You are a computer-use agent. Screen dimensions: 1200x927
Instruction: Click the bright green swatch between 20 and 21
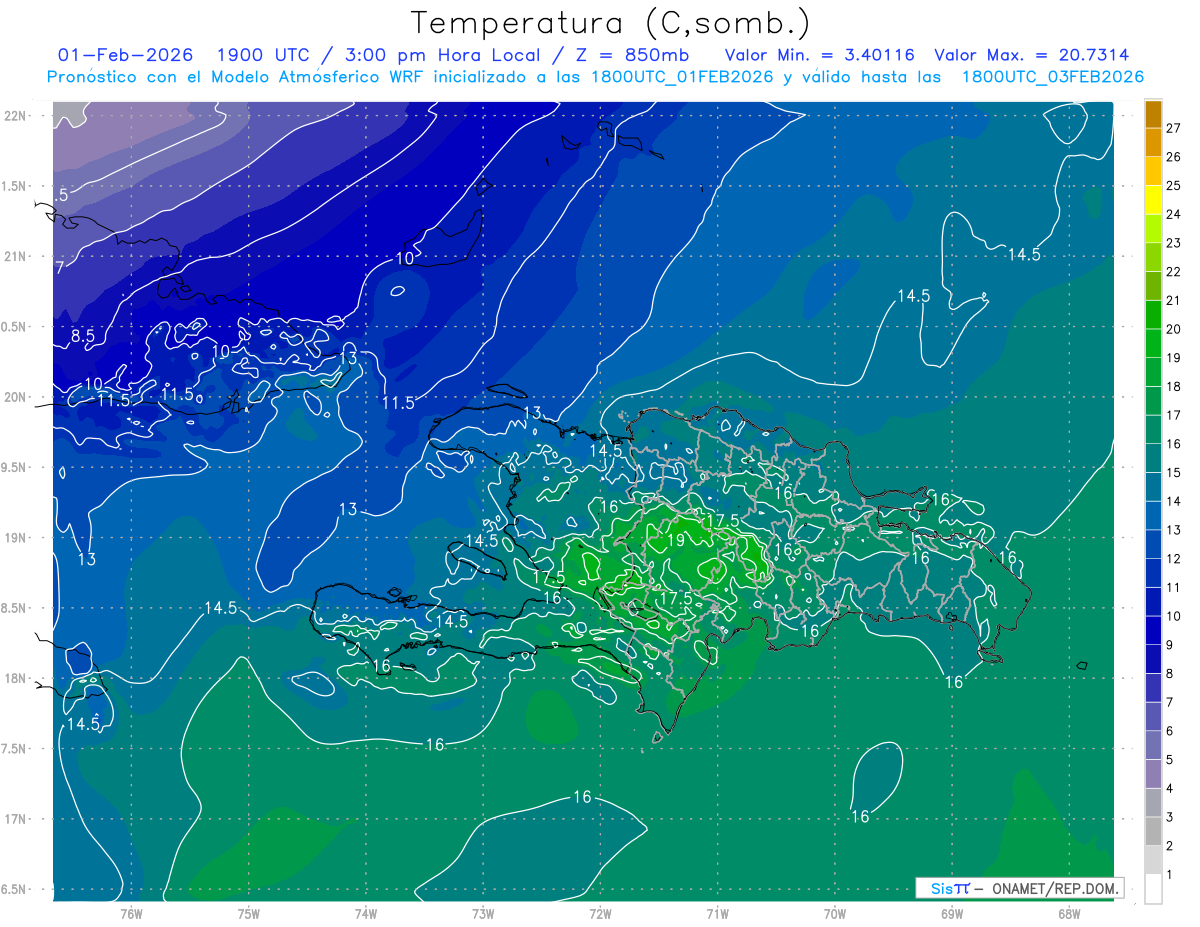(x=1153, y=314)
